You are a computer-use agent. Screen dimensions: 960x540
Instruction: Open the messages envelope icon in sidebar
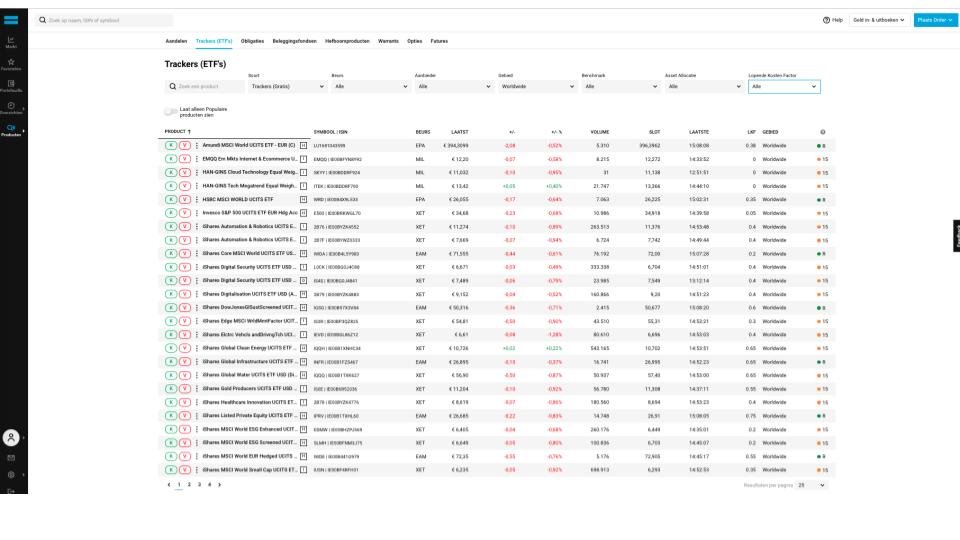click(x=11, y=457)
